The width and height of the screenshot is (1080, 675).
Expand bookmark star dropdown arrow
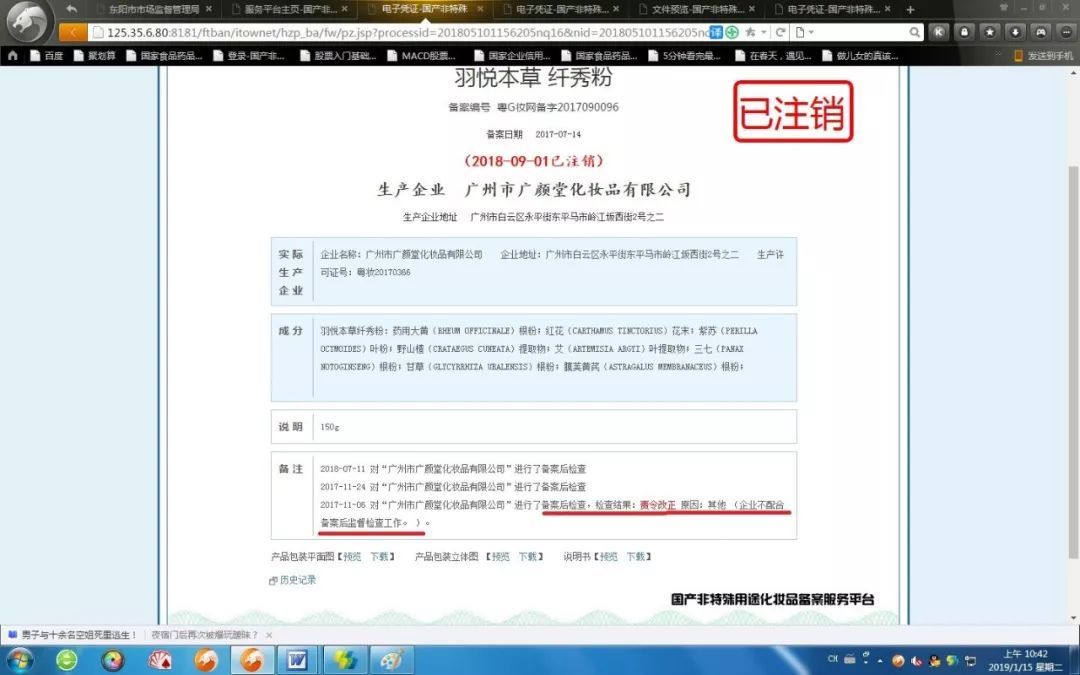tap(763, 32)
